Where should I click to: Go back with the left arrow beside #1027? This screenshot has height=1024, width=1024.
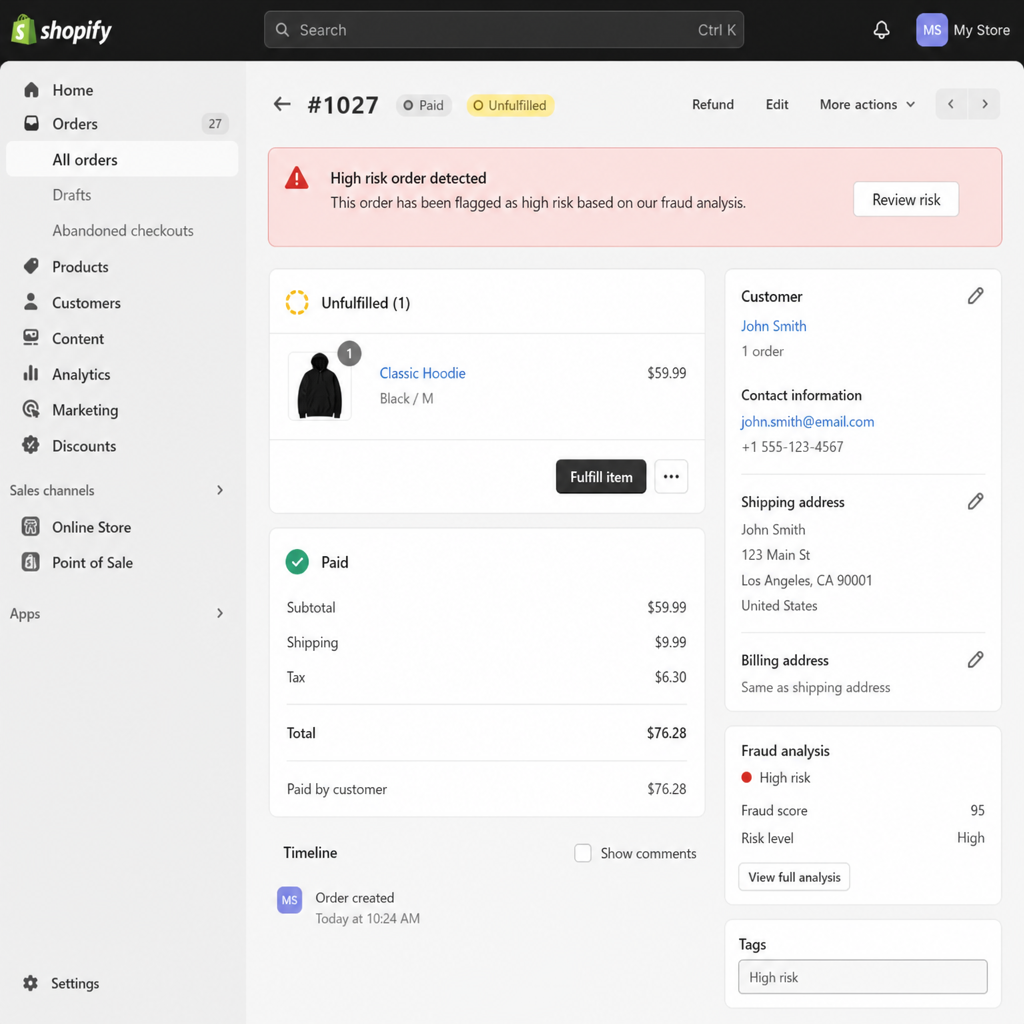pos(282,104)
